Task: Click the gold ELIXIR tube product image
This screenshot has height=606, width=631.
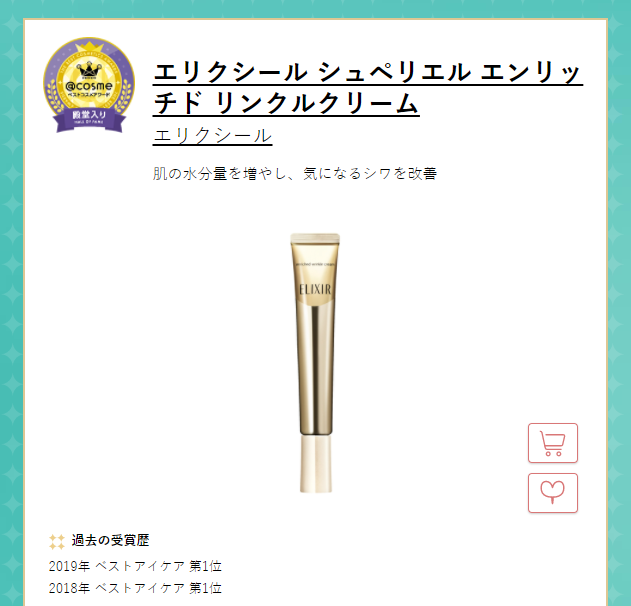Action: (x=315, y=363)
